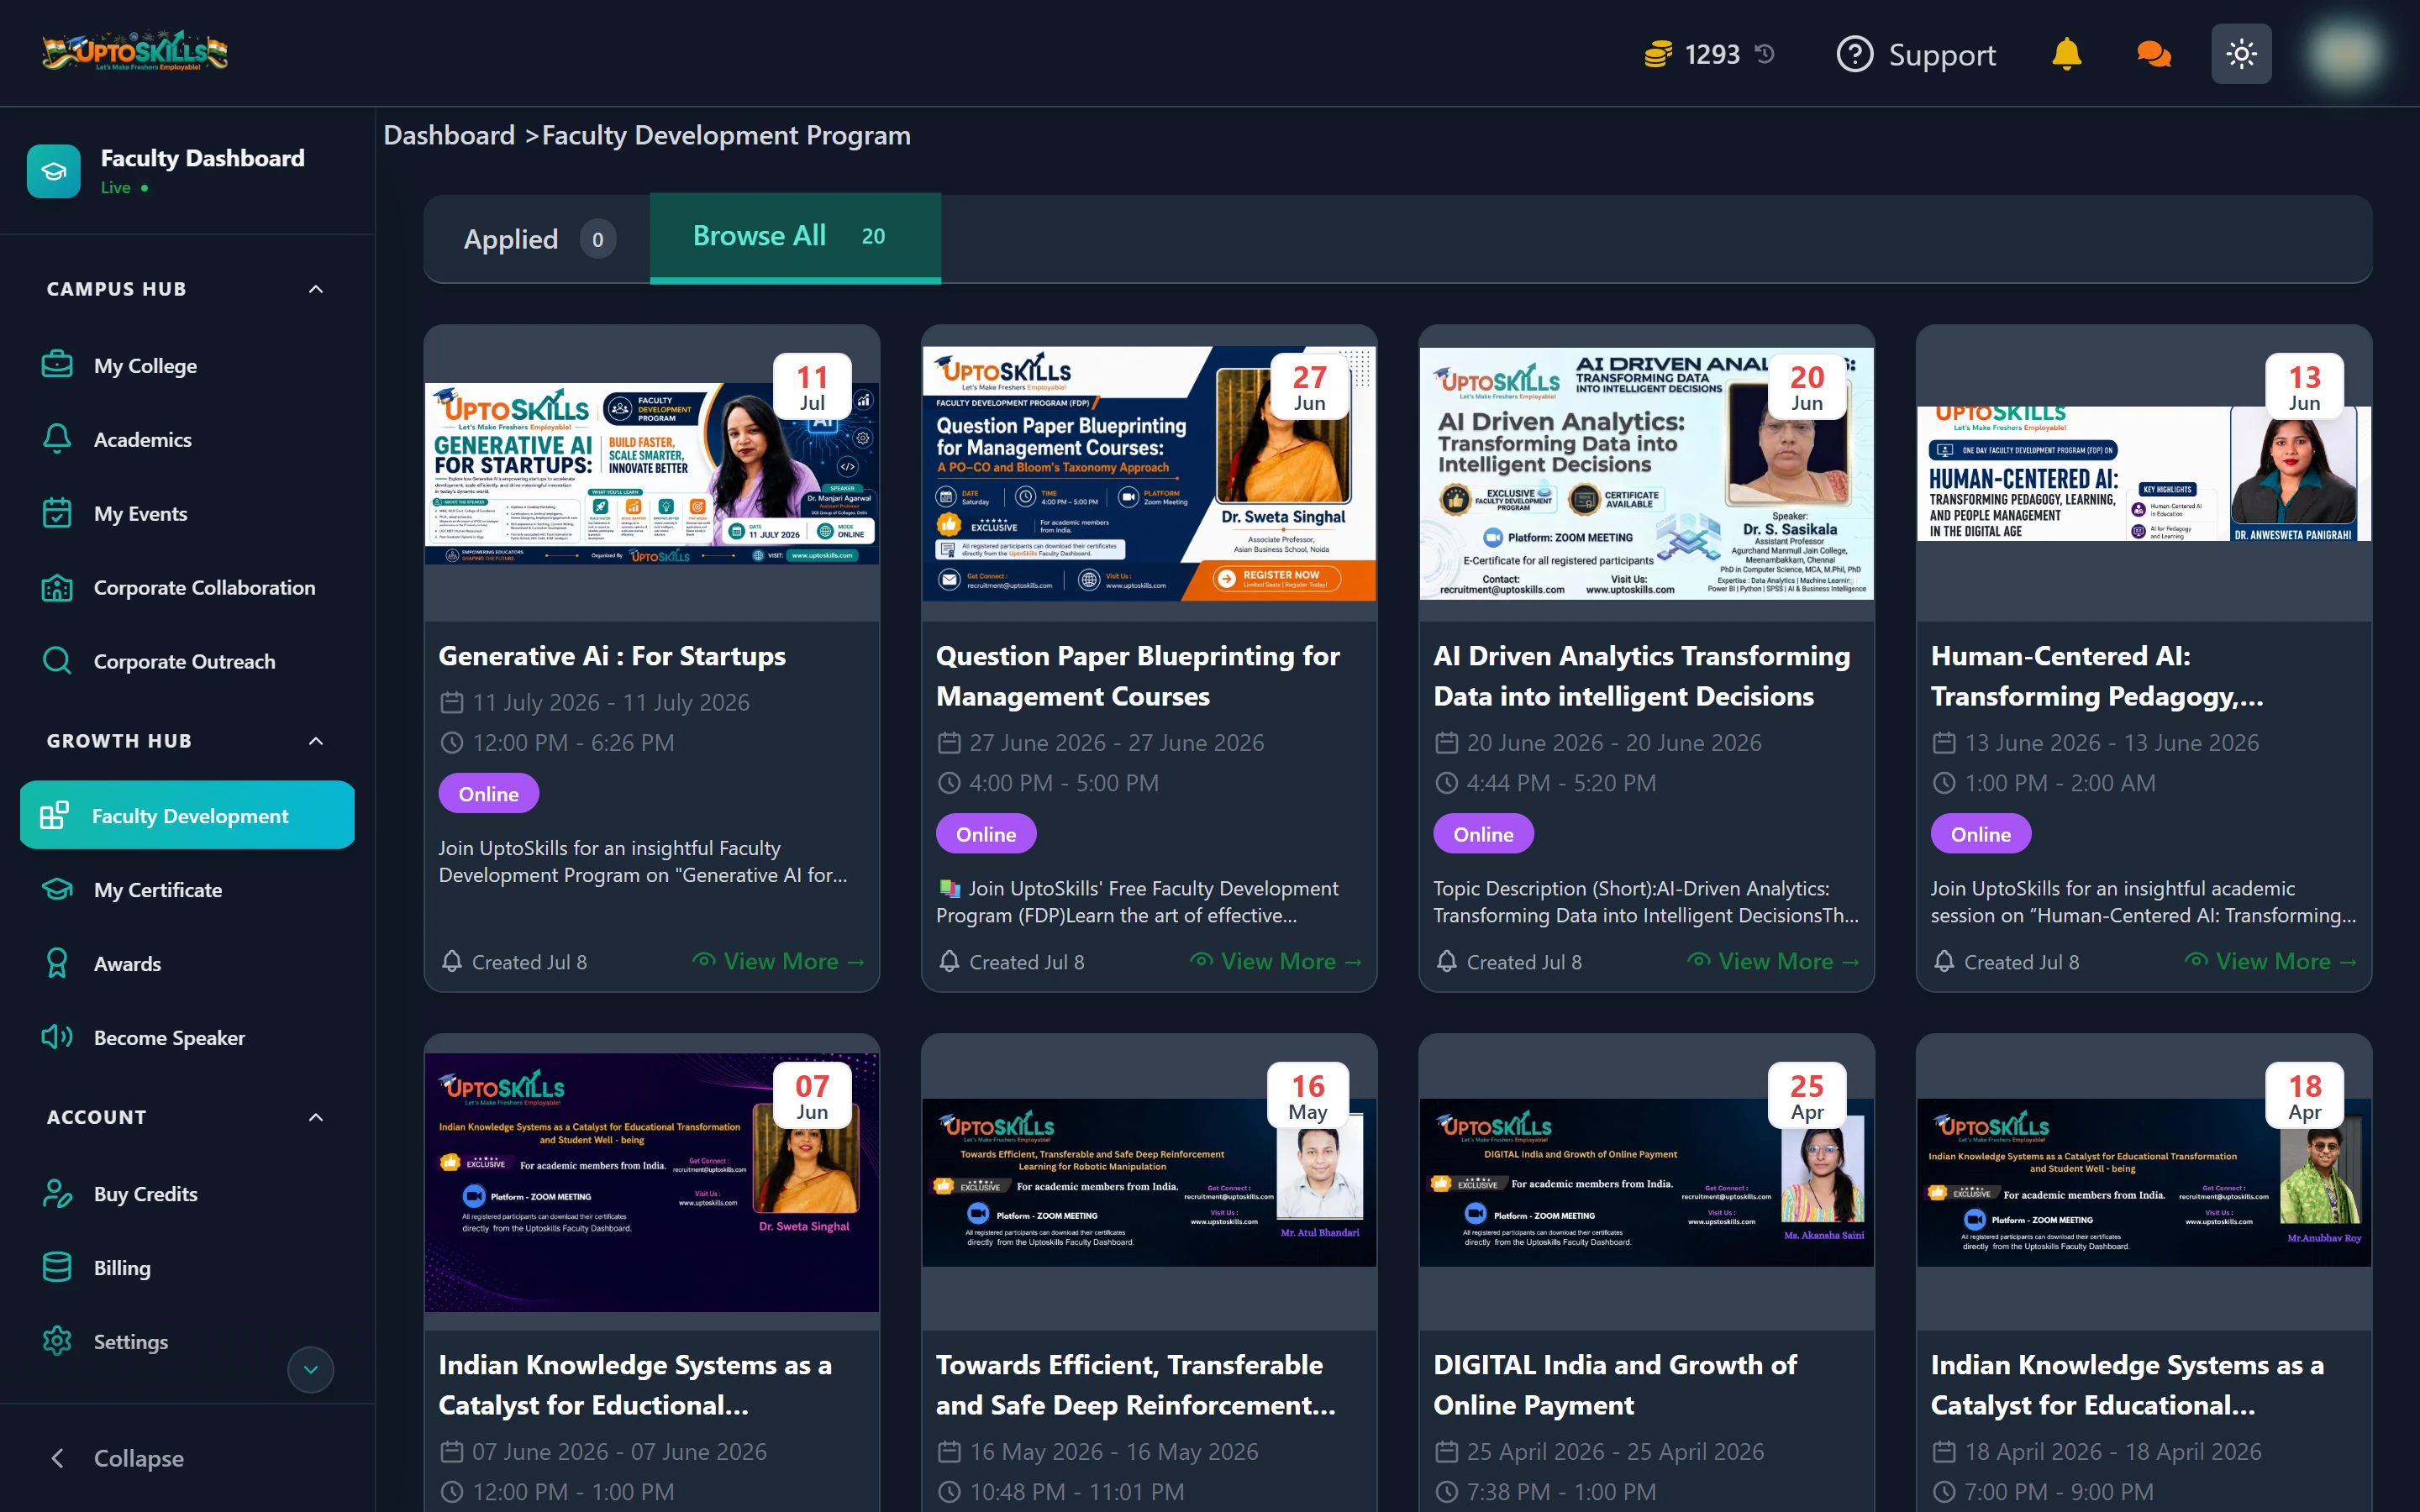Image resolution: width=2420 pixels, height=1512 pixels.
Task: Click Online badge on Generative Ai card
Action: [x=488, y=793]
